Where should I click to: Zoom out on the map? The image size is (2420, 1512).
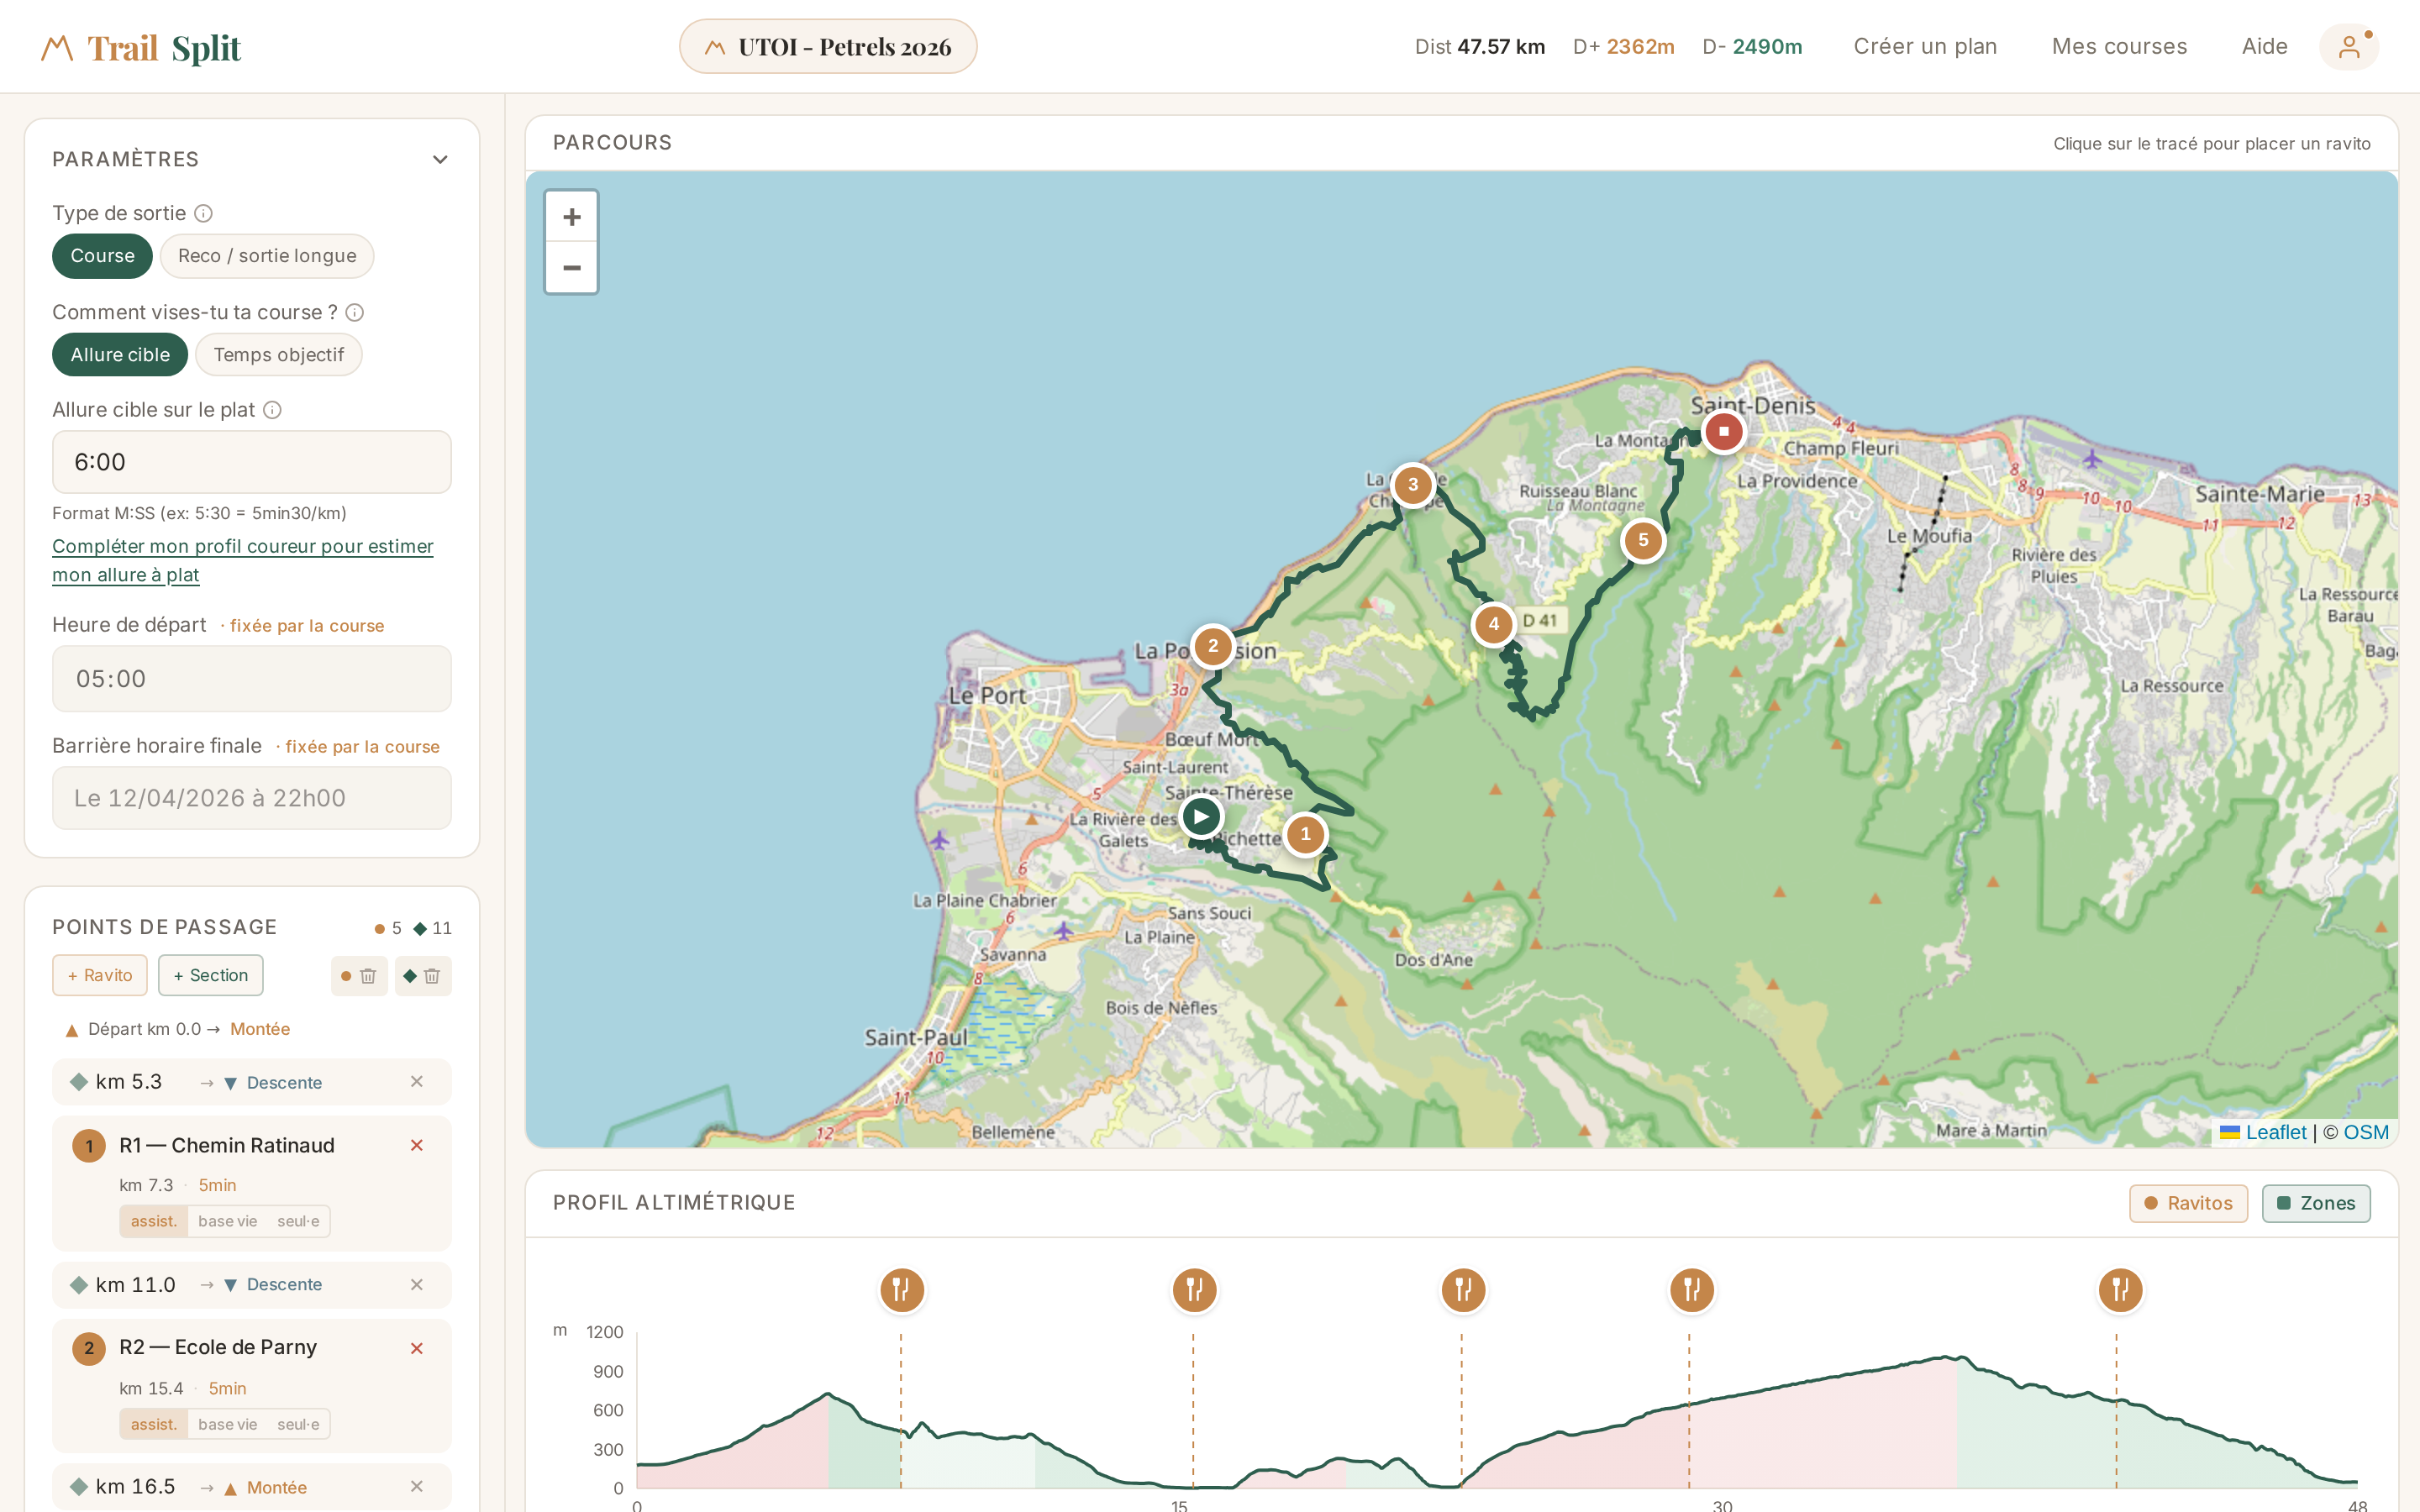pos(571,268)
